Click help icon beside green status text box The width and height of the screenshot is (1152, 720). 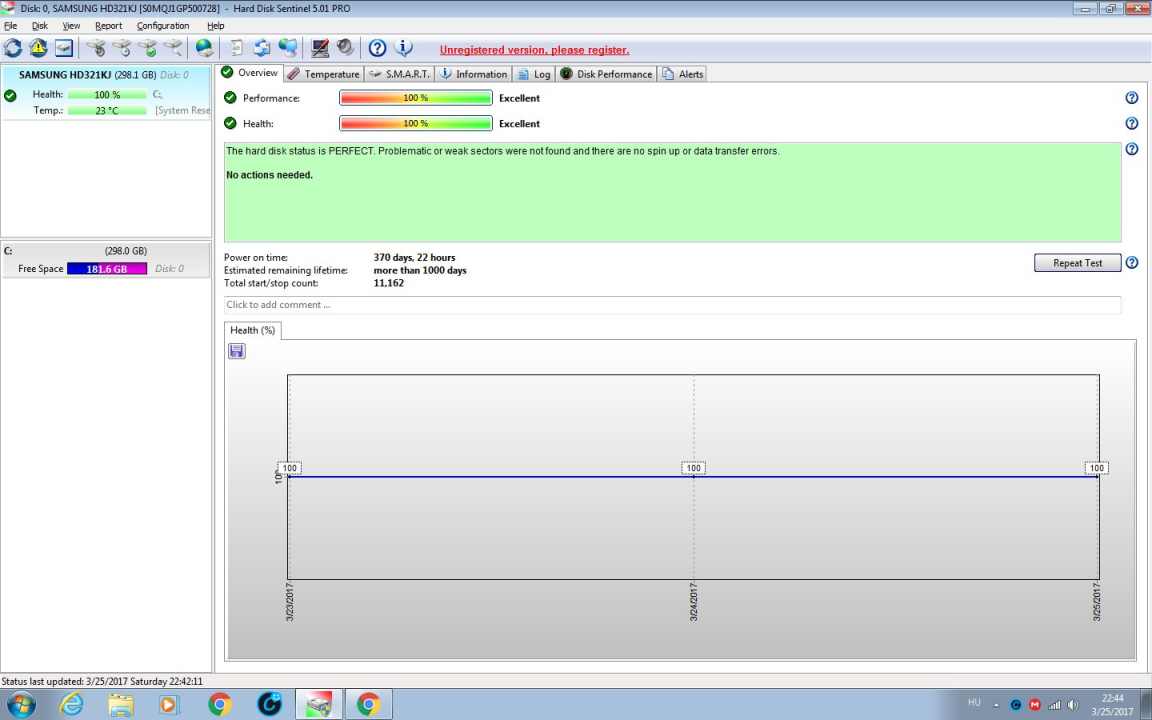coord(1131,149)
